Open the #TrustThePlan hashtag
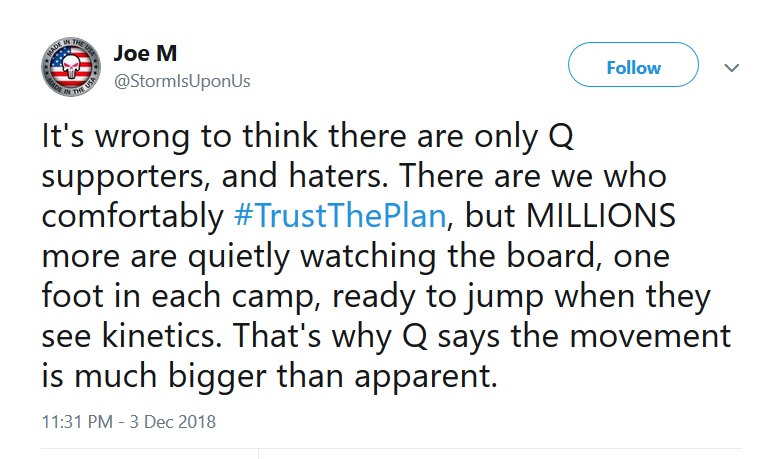Screen dimensions: 783x459 click(x=340, y=216)
